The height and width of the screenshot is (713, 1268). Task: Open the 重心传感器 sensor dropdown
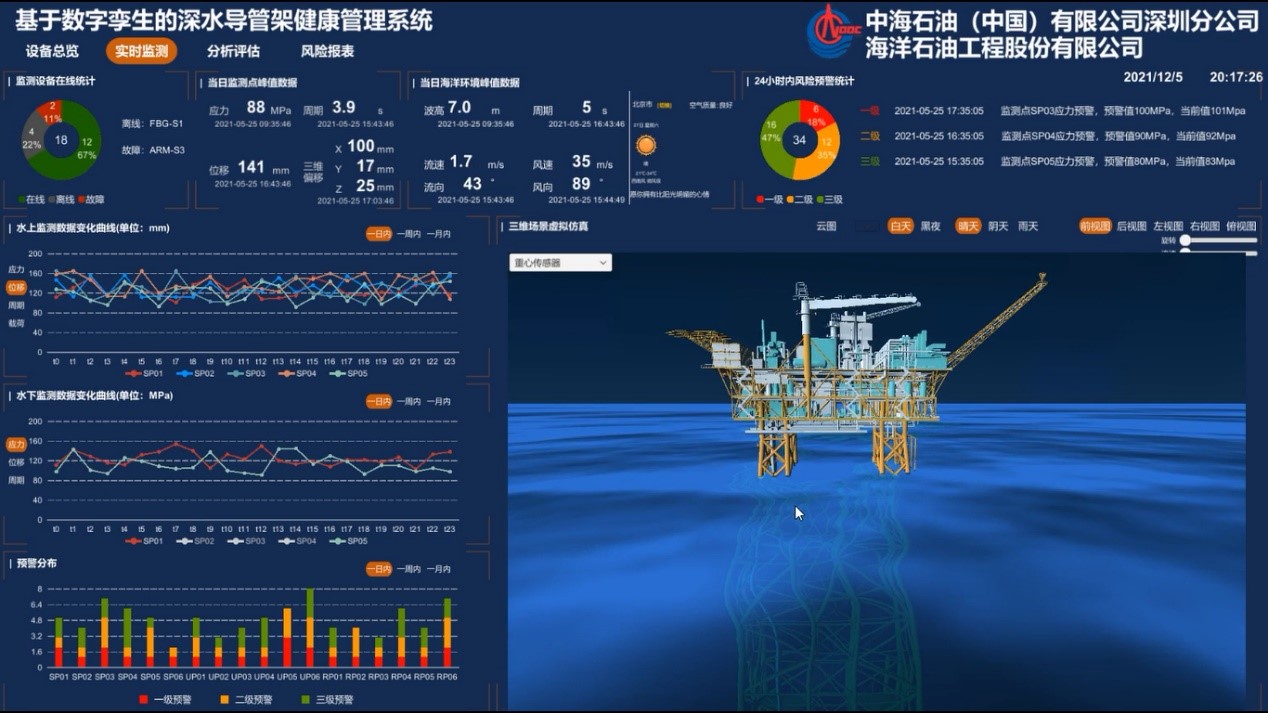[x=560, y=263]
